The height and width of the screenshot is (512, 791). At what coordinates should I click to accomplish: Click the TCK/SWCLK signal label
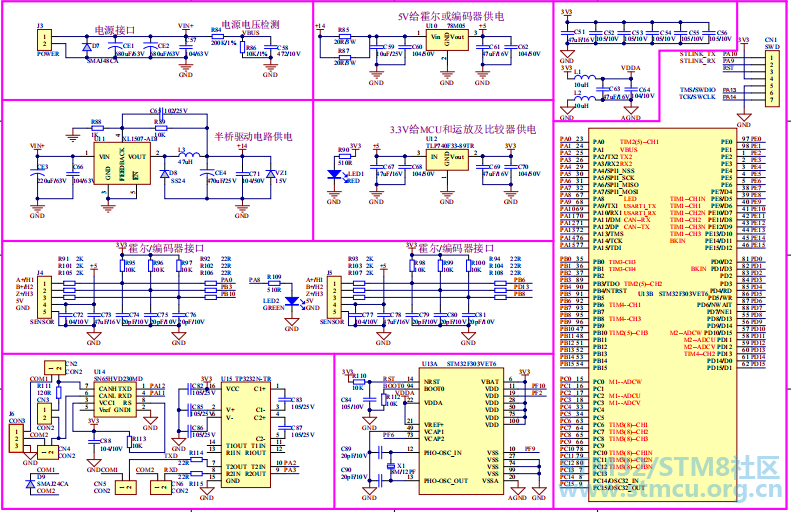[x=697, y=97]
